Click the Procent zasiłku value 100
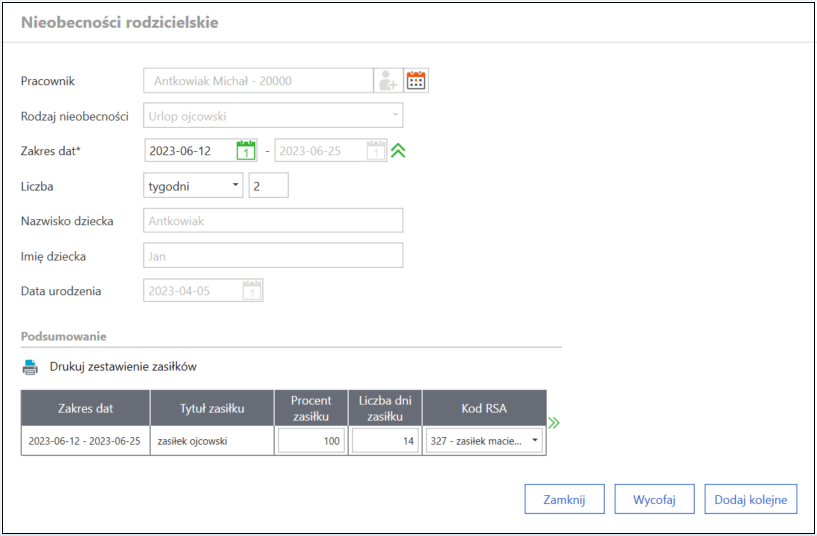The width and height of the screenshot is (817, 536). pyautogui.click(x=311, y=441)
